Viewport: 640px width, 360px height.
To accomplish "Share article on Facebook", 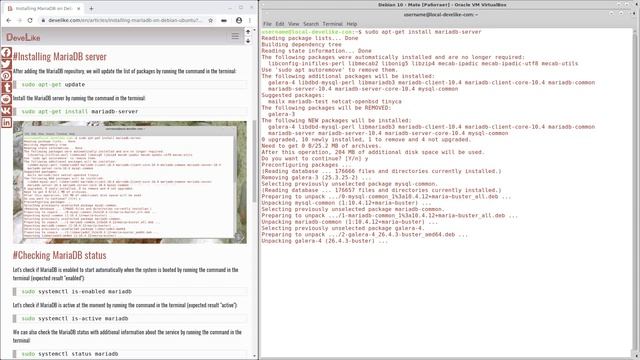I will [6, 53].
